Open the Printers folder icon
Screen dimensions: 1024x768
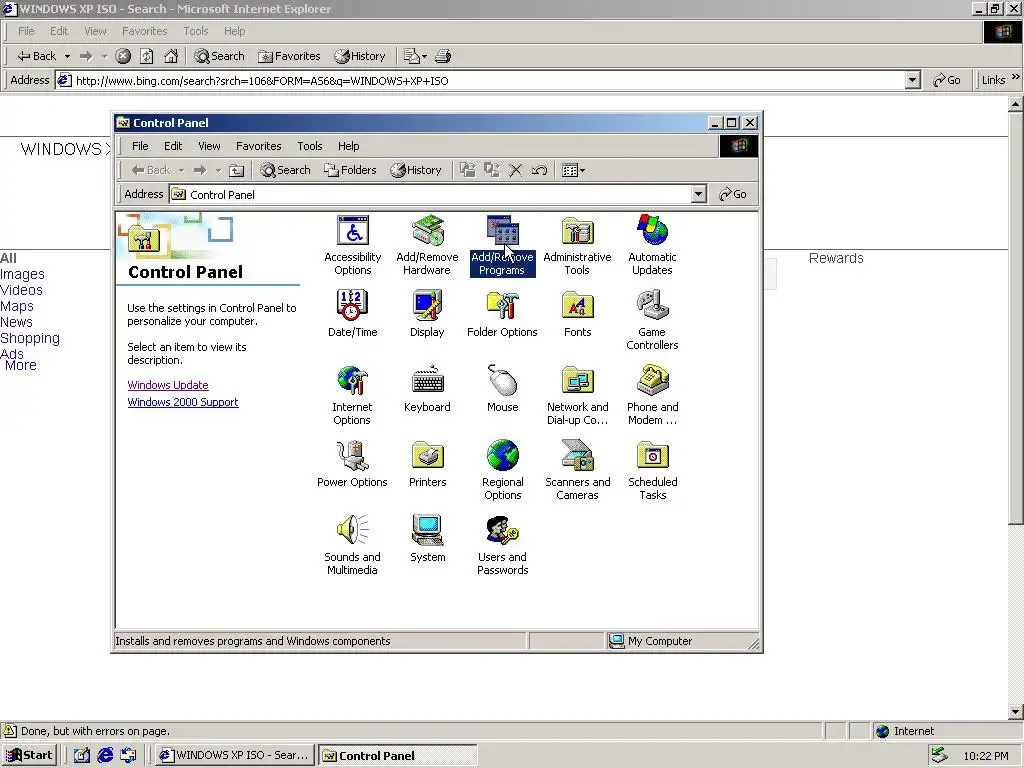point(427,464)
